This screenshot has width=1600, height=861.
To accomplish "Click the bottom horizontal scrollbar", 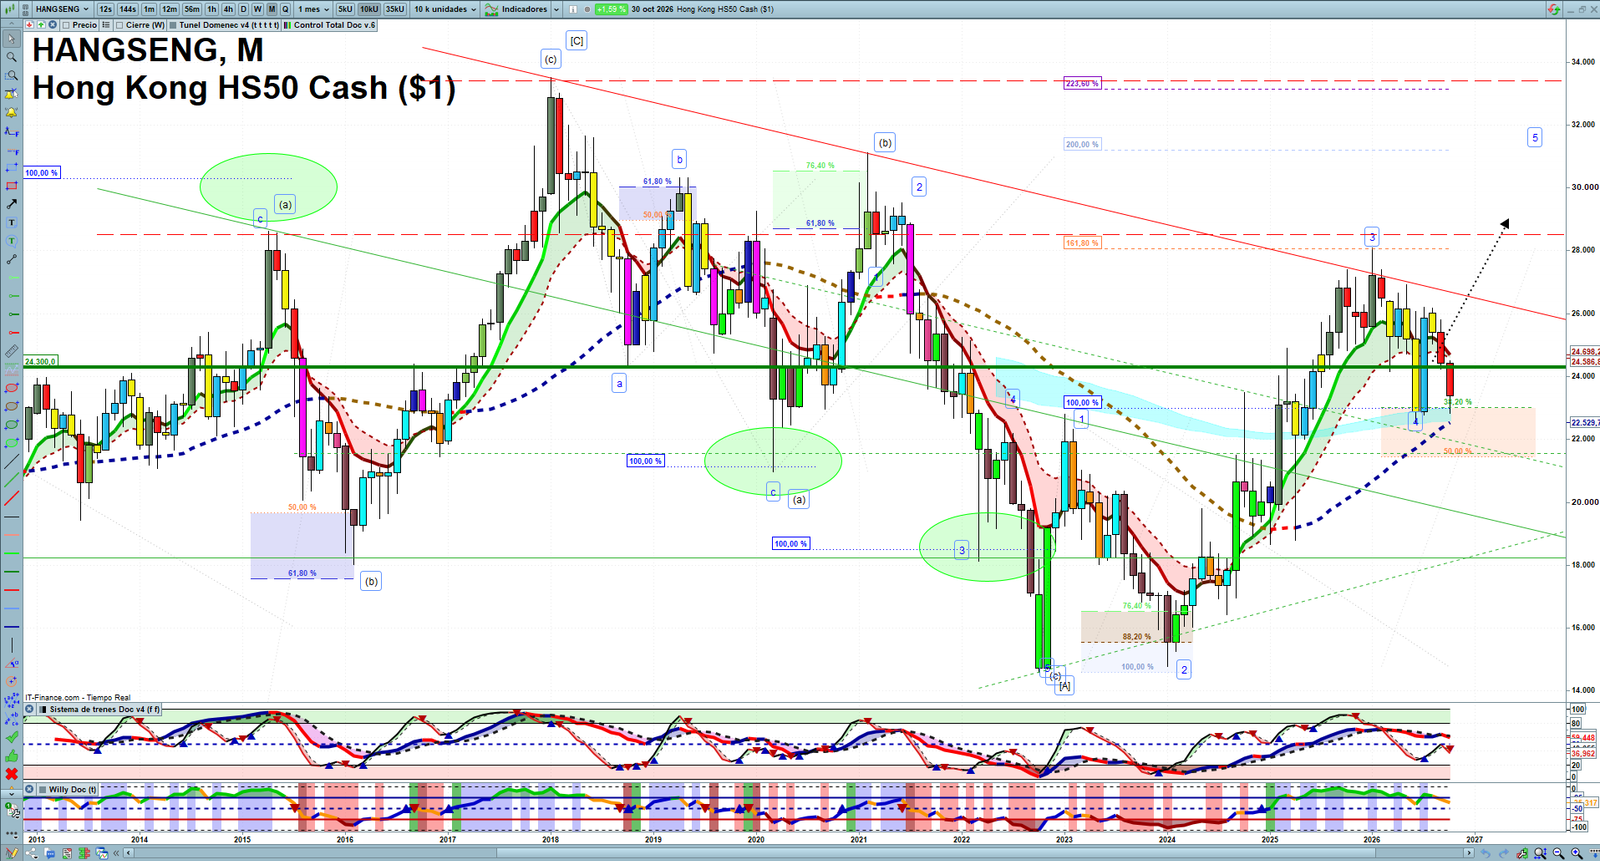I will pyautogui.click(x=800, y=853).
